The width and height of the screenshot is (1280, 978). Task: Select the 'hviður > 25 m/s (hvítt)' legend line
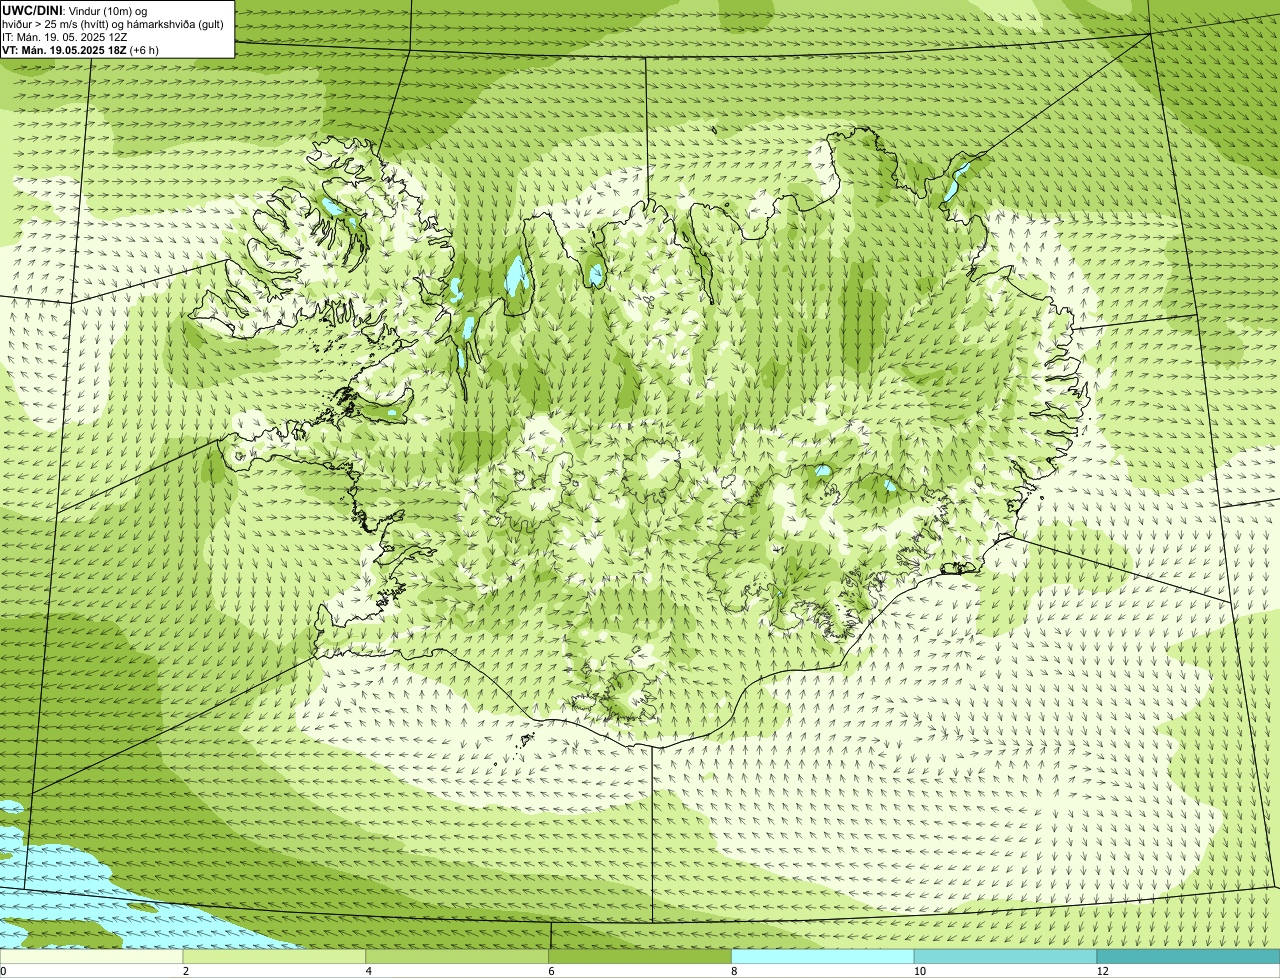(x=113, y=23)
